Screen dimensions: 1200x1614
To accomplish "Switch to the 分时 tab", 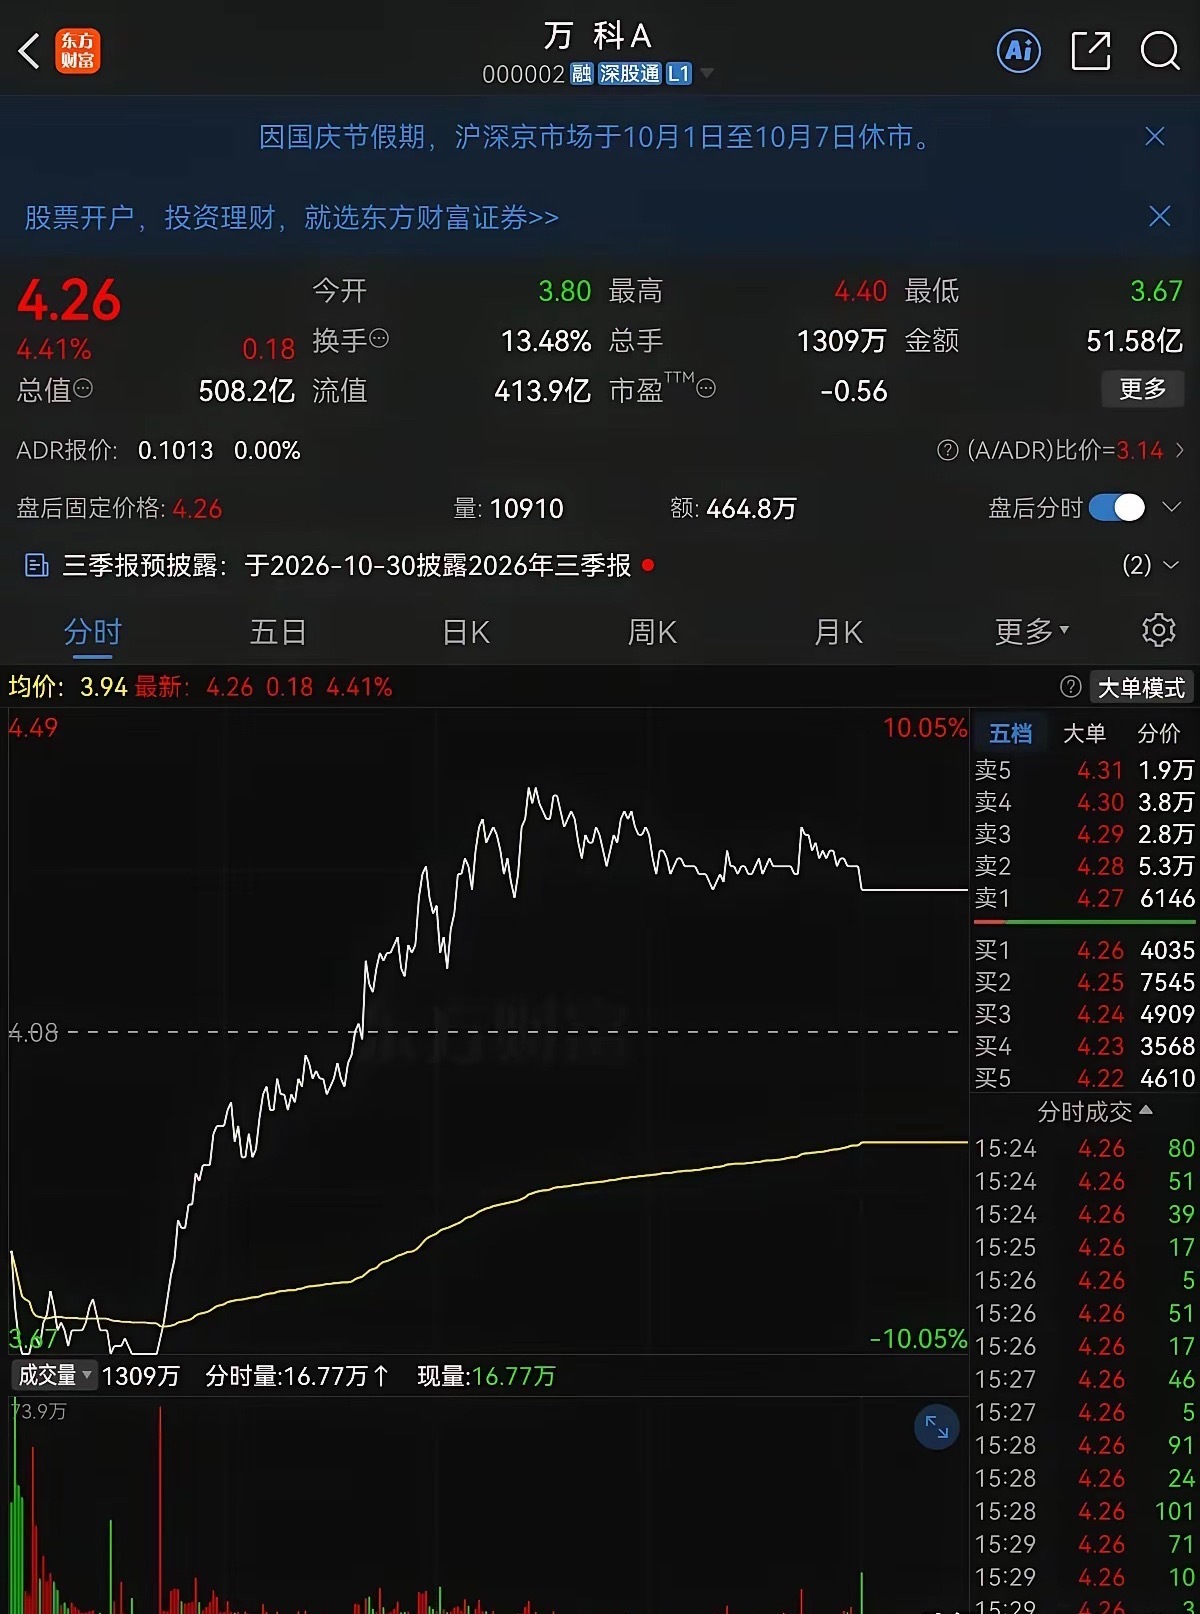I will coord(92,631).
